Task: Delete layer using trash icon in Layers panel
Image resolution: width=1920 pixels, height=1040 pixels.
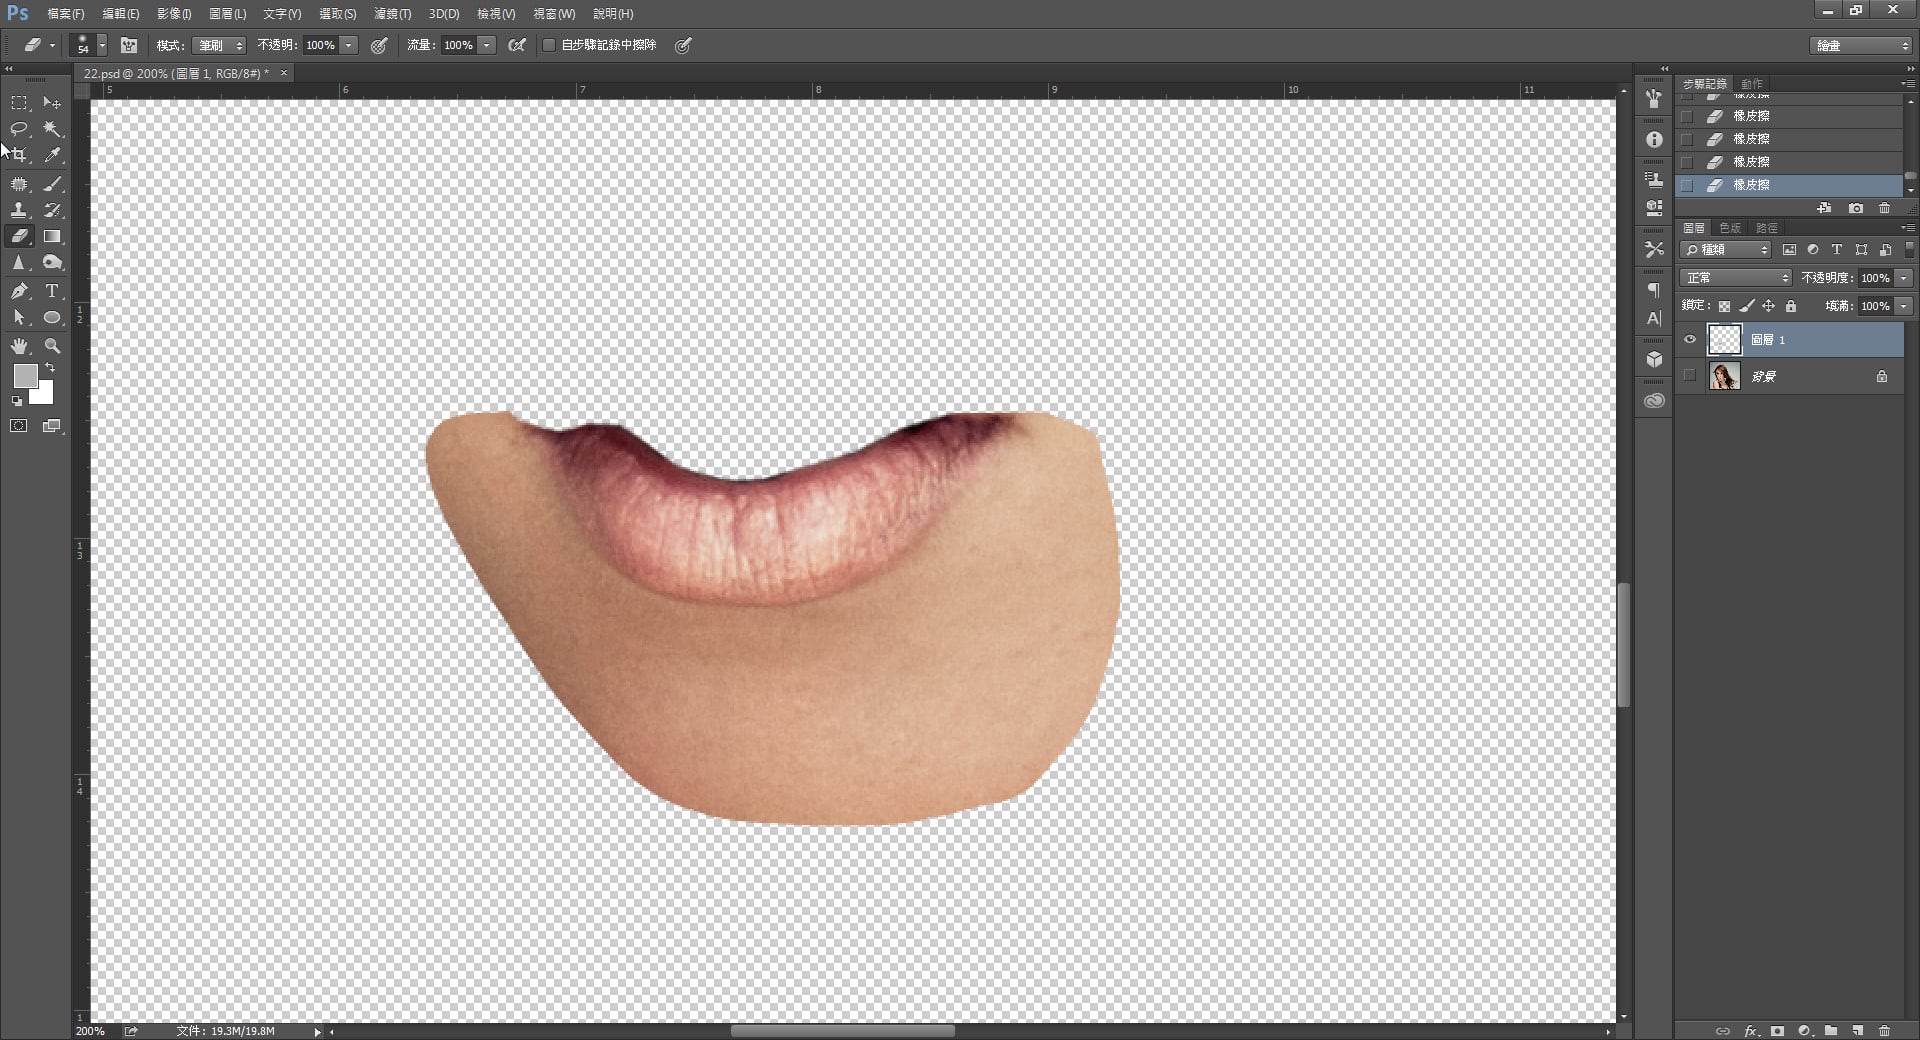Action: [1884, 1030]
